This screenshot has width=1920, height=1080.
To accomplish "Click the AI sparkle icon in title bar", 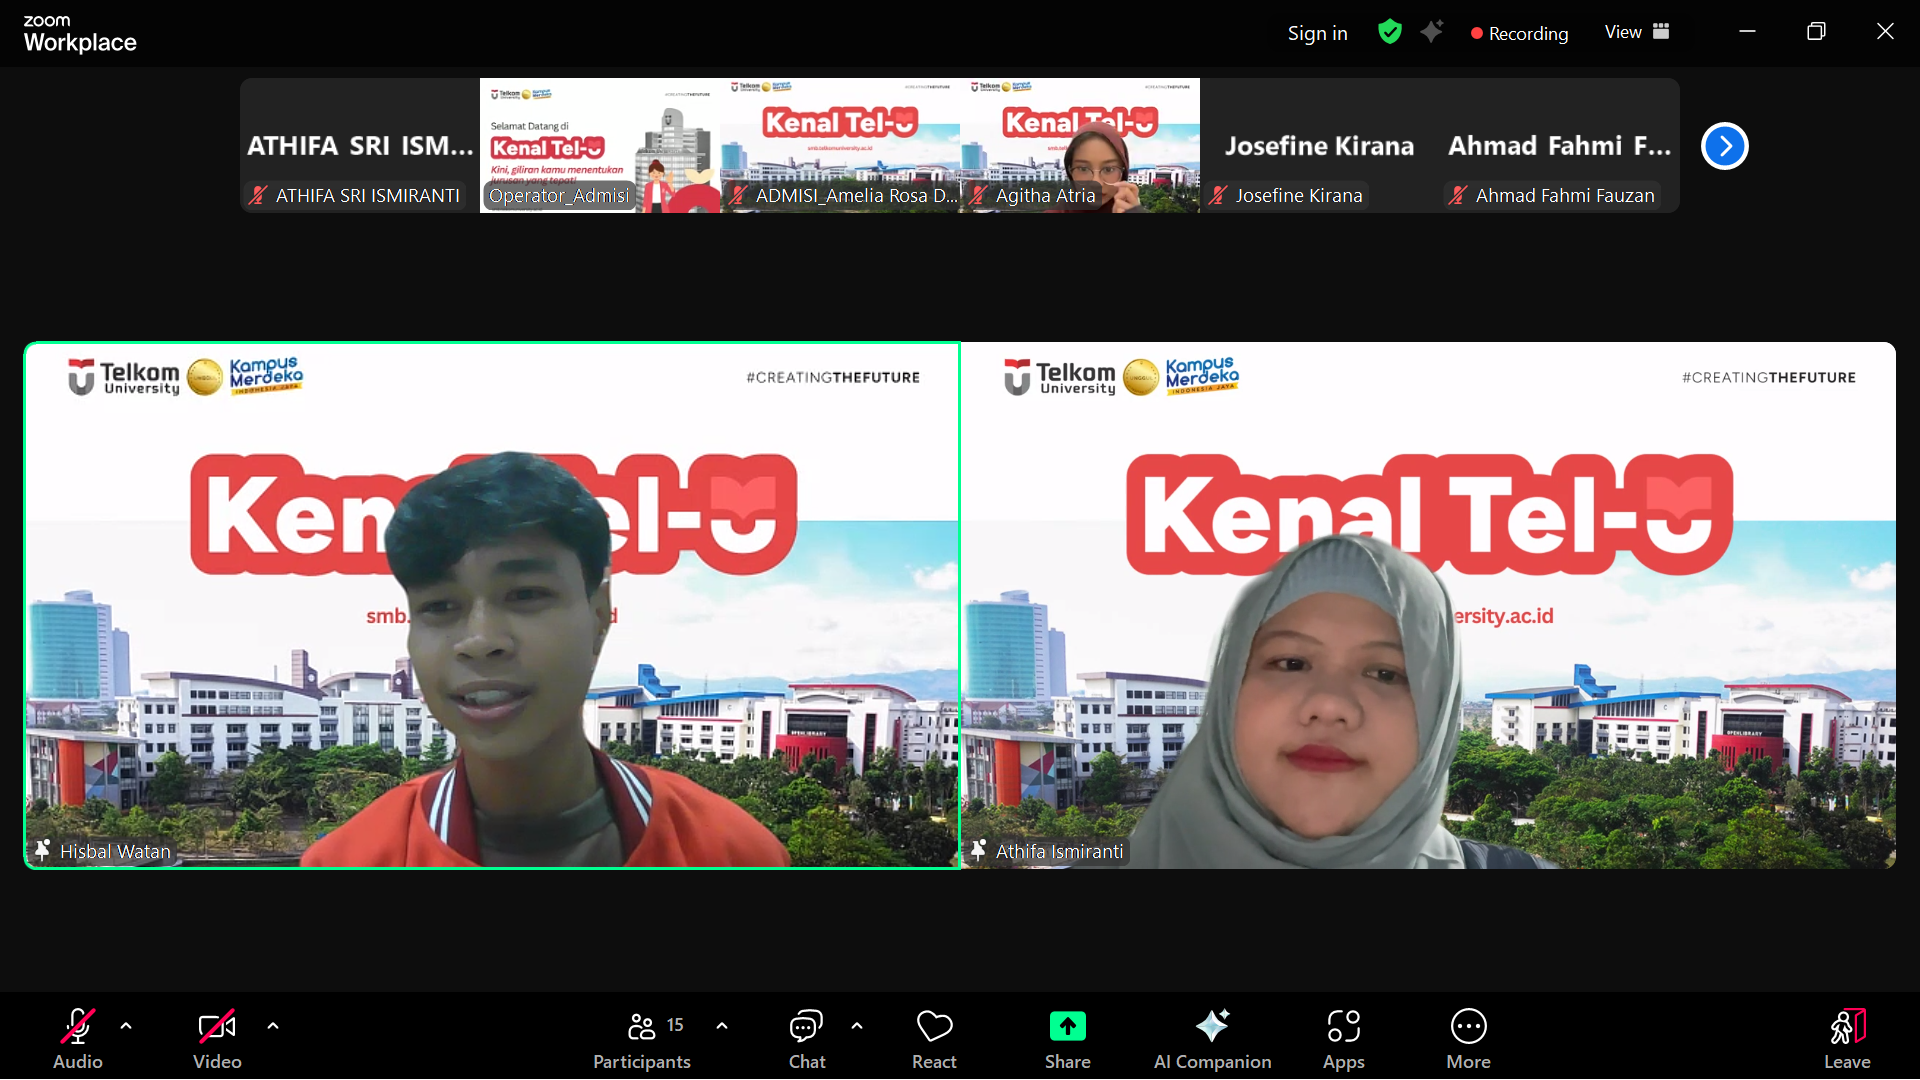I will (x=1432, y=32).
